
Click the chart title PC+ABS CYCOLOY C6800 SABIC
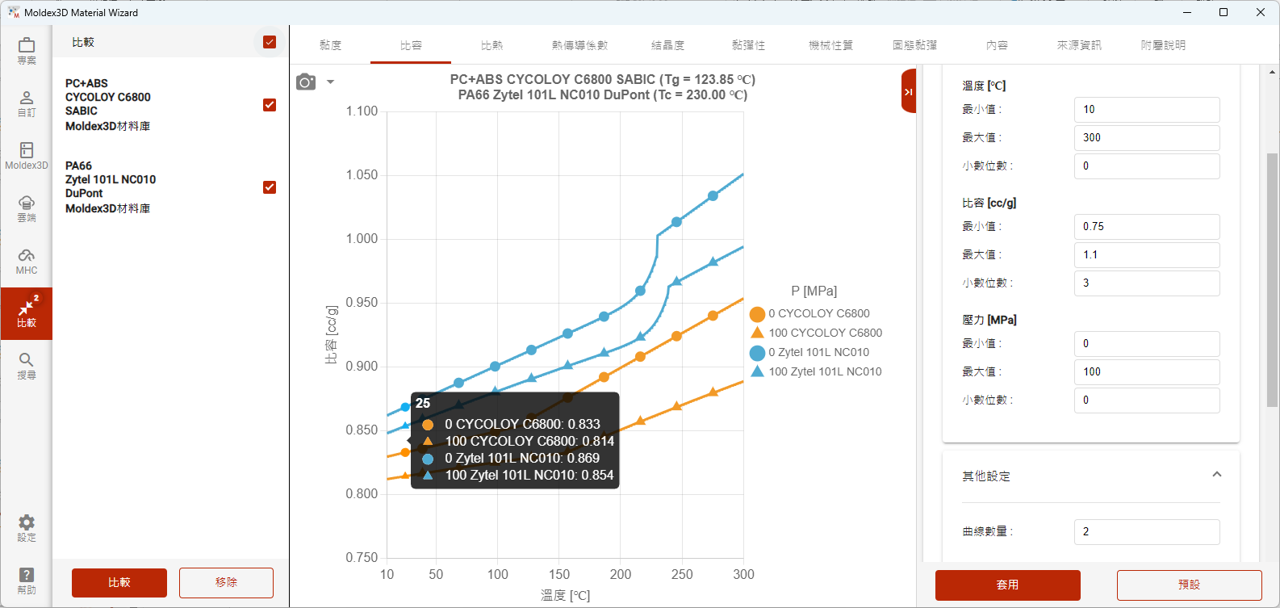click(602, 79)
